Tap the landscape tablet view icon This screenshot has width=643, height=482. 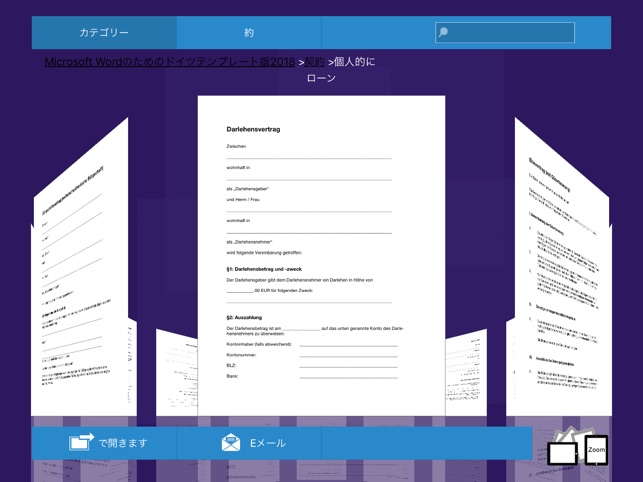(x=562, y=454)
